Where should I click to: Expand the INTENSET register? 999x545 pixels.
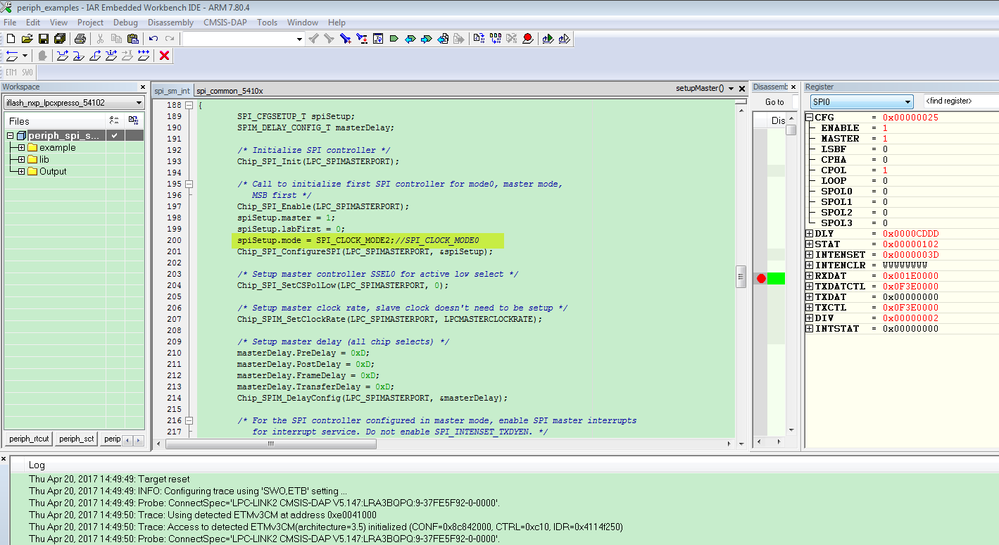point(809,255)
